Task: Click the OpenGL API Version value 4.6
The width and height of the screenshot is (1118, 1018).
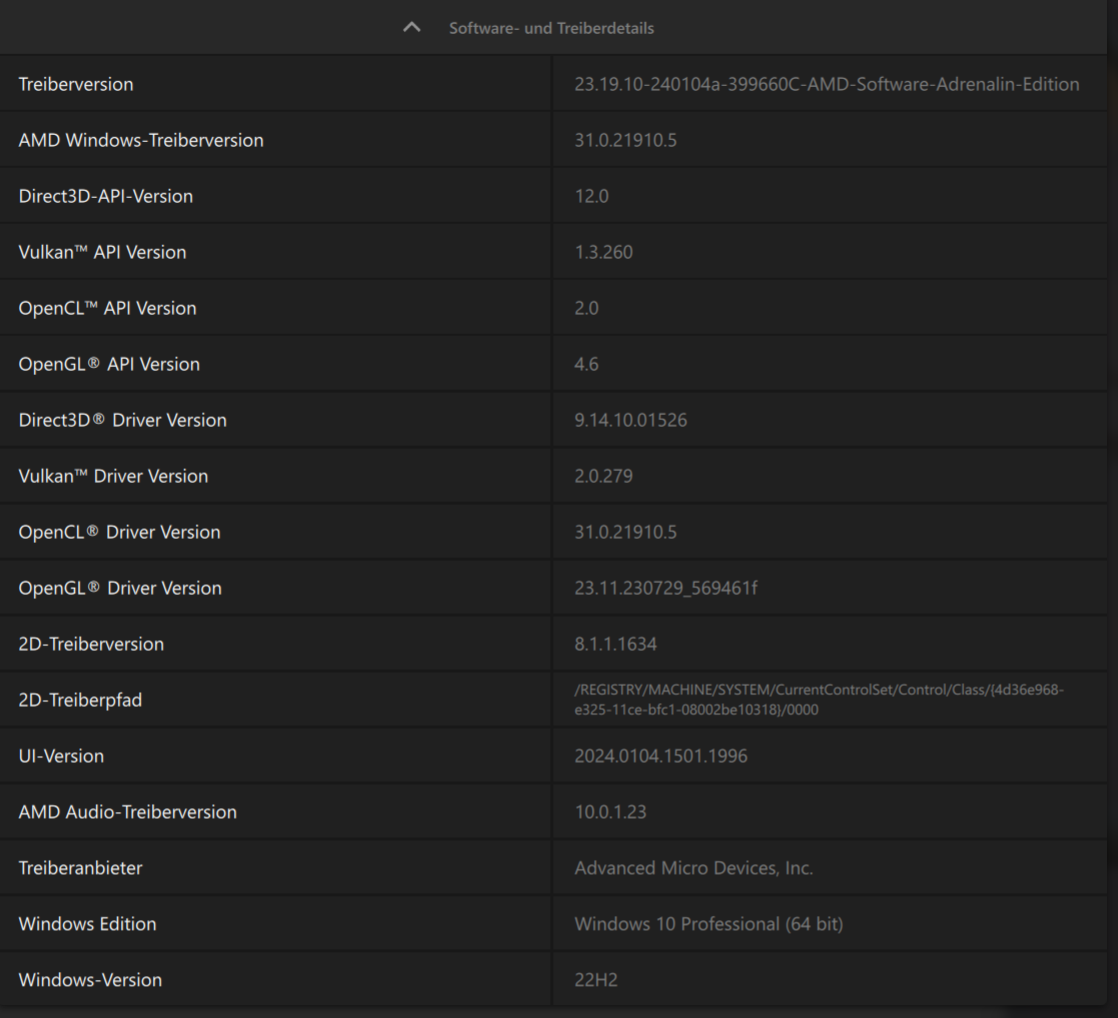Action: point(586,364)
